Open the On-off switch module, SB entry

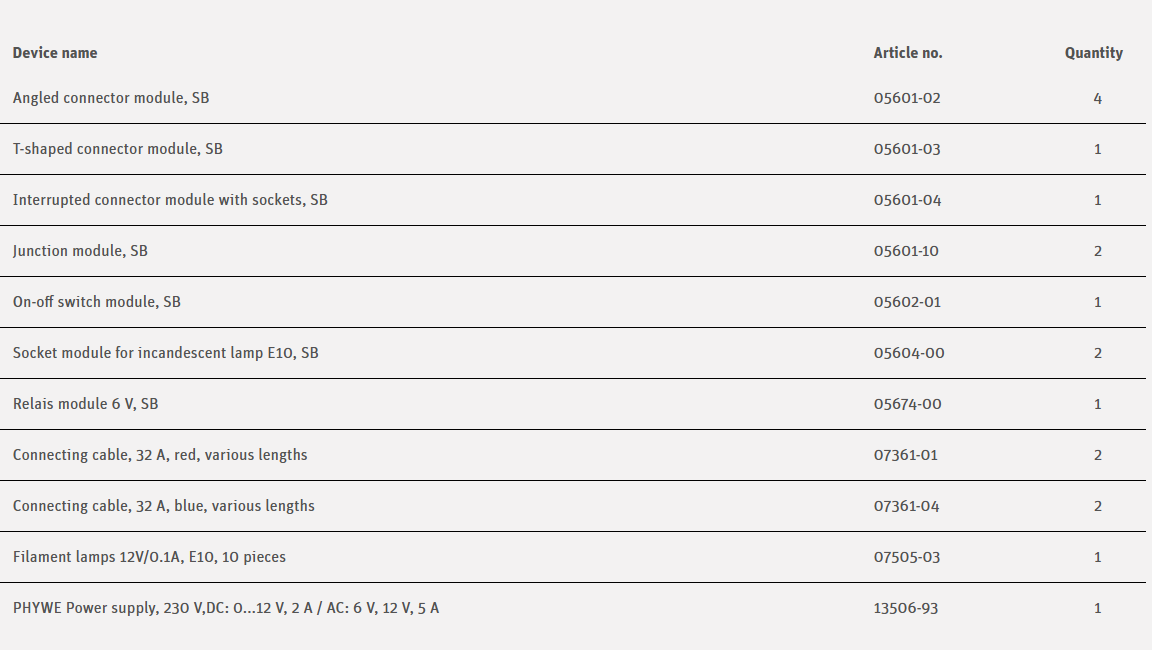(x=97, y=302)
